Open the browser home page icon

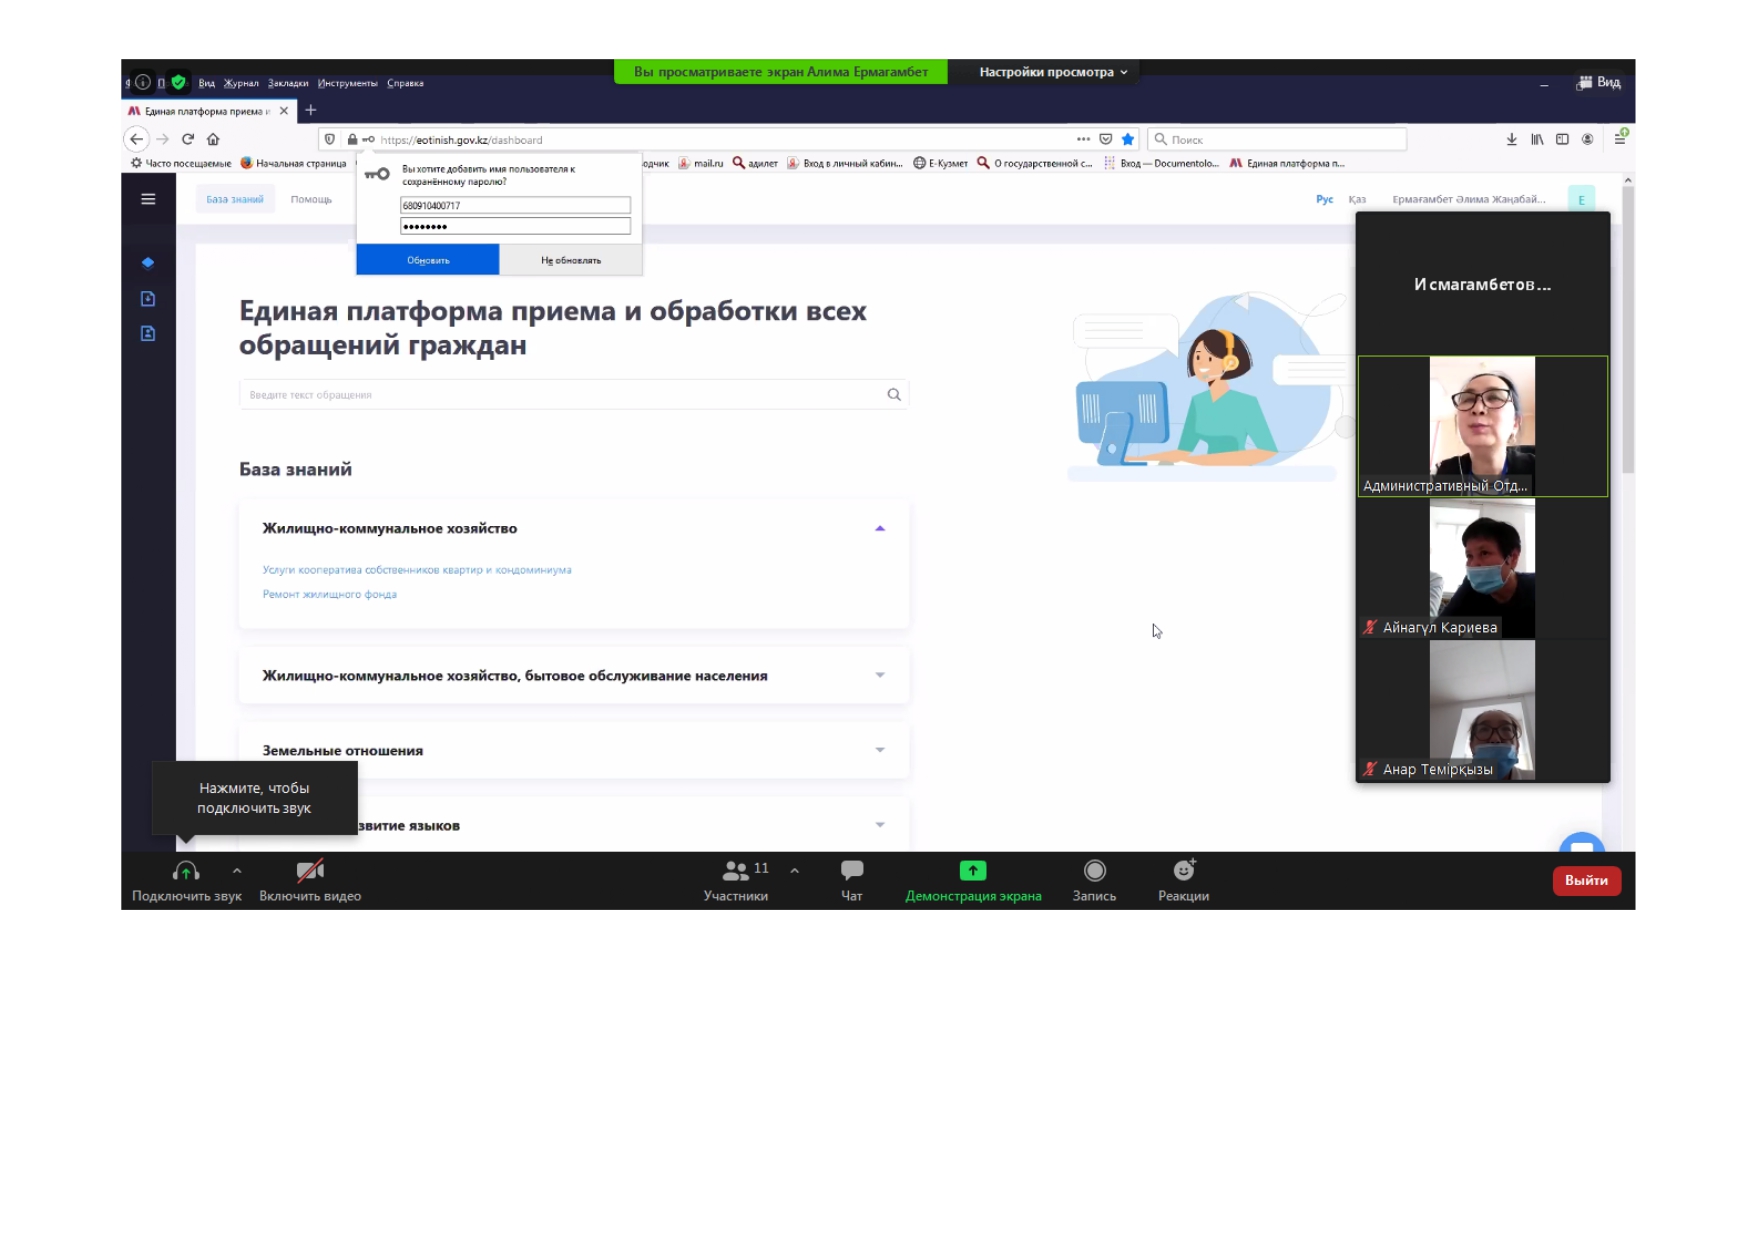click(x=213, y=139)
